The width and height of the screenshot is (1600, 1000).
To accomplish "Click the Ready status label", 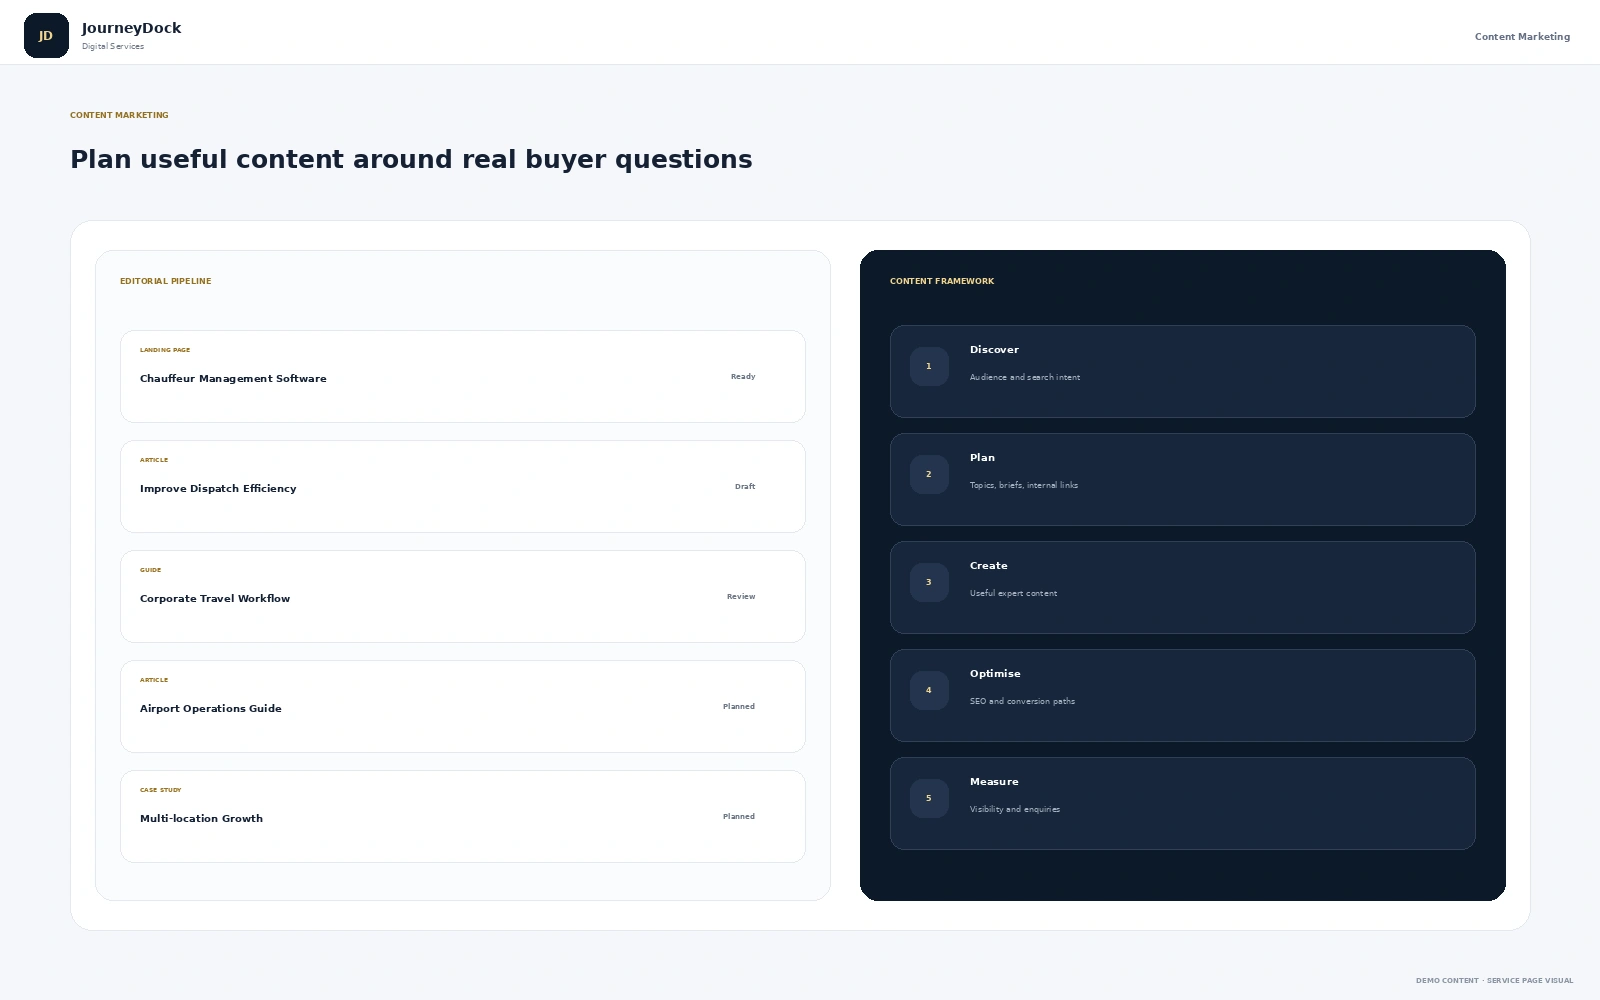I will coord(743,377).
